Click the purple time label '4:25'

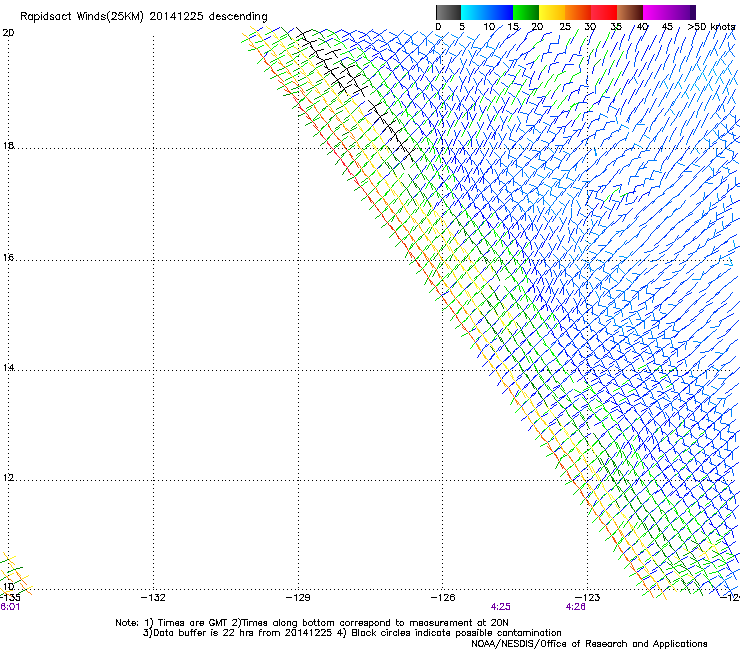(500, 607)
